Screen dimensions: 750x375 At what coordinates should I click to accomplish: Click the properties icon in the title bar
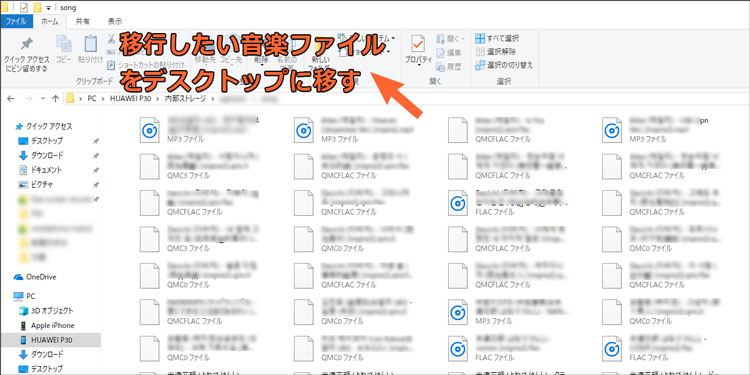point(24,7)
